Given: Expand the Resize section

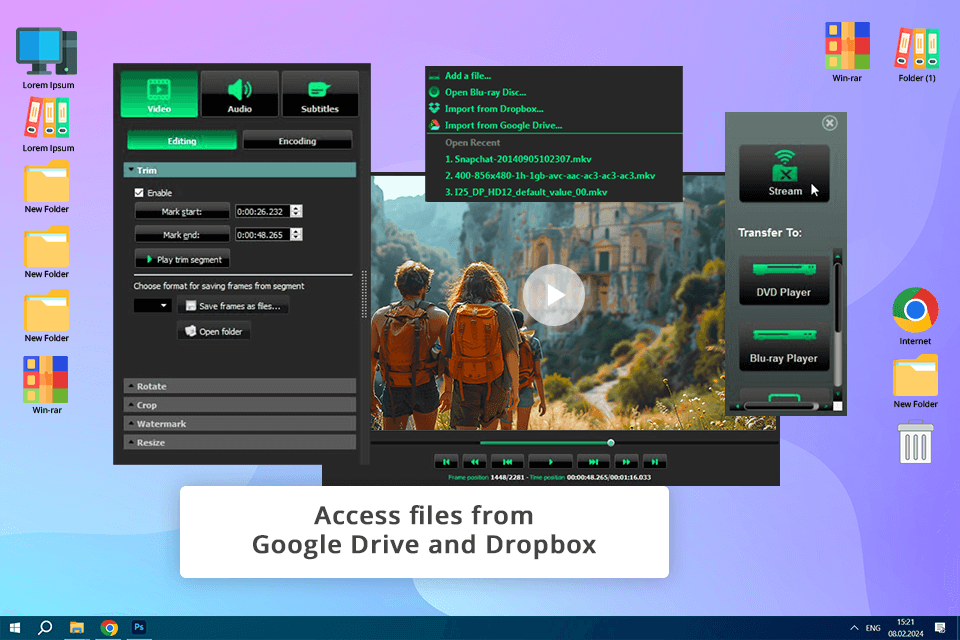Looking at the screenshot, I should tap(239, 442).
